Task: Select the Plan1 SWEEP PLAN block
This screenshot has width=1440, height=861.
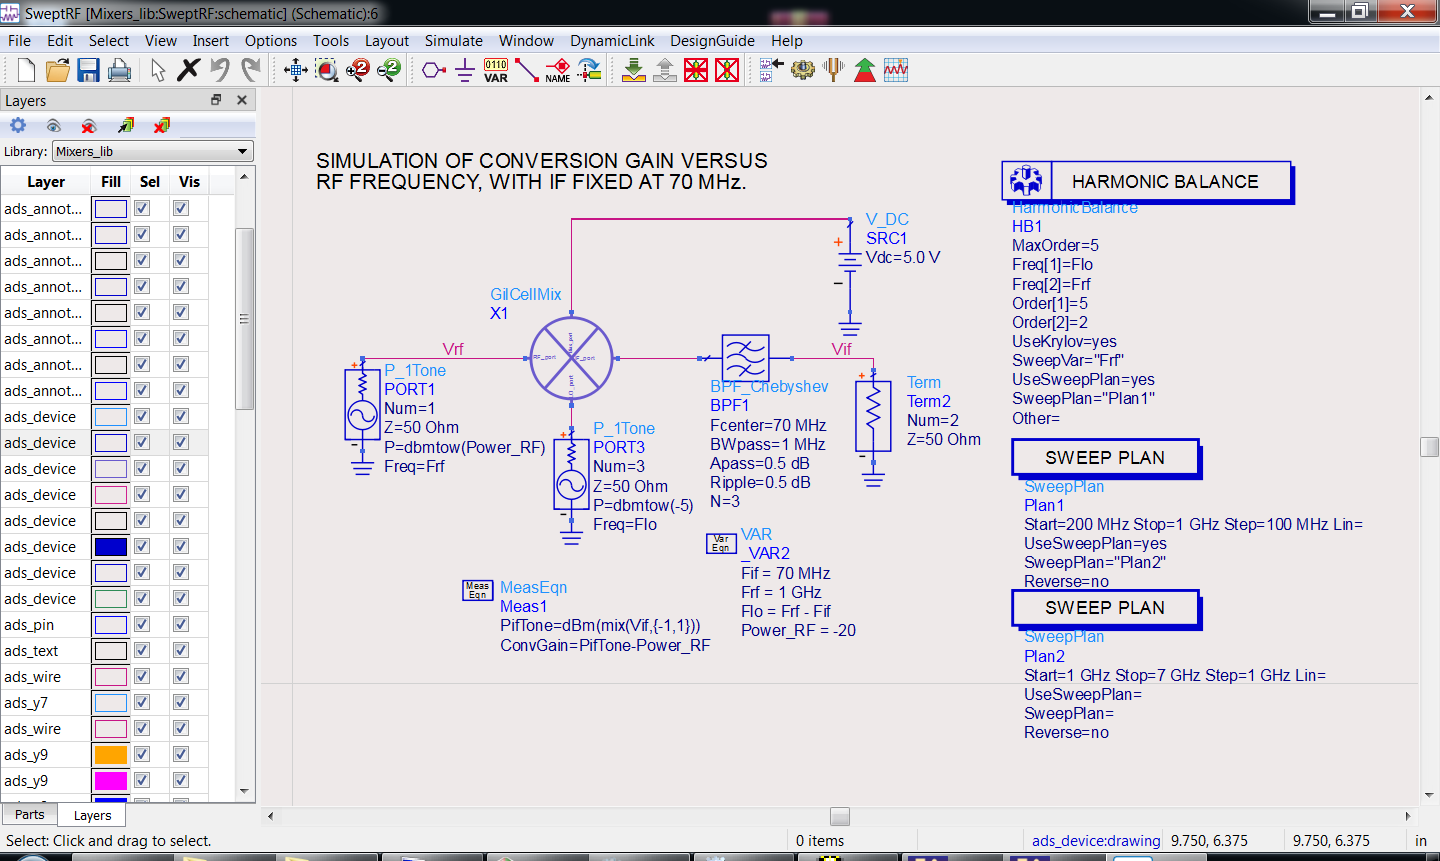Action: pyautogui.click(x=1105, y=458)
